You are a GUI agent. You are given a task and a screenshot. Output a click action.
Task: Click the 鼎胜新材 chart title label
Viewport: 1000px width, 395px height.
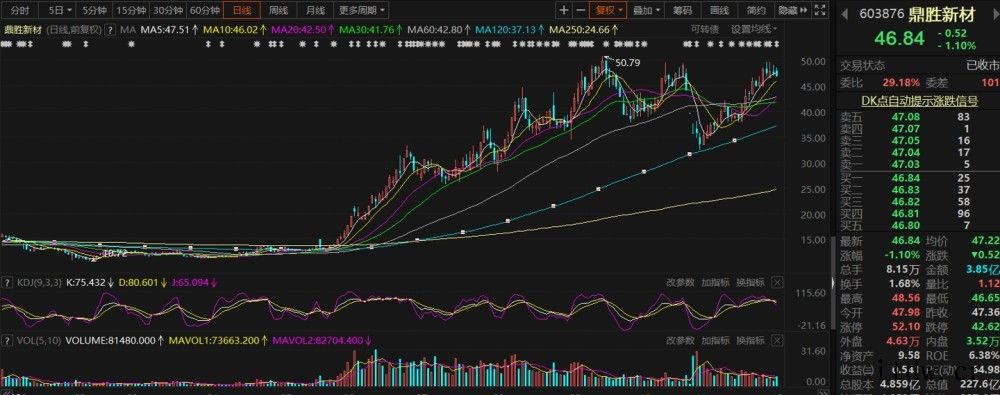tap(22, 29)
